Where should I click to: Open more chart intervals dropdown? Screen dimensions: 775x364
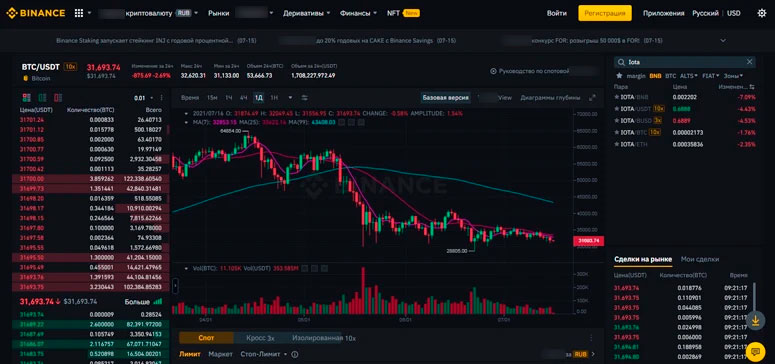tap(290, 97)
